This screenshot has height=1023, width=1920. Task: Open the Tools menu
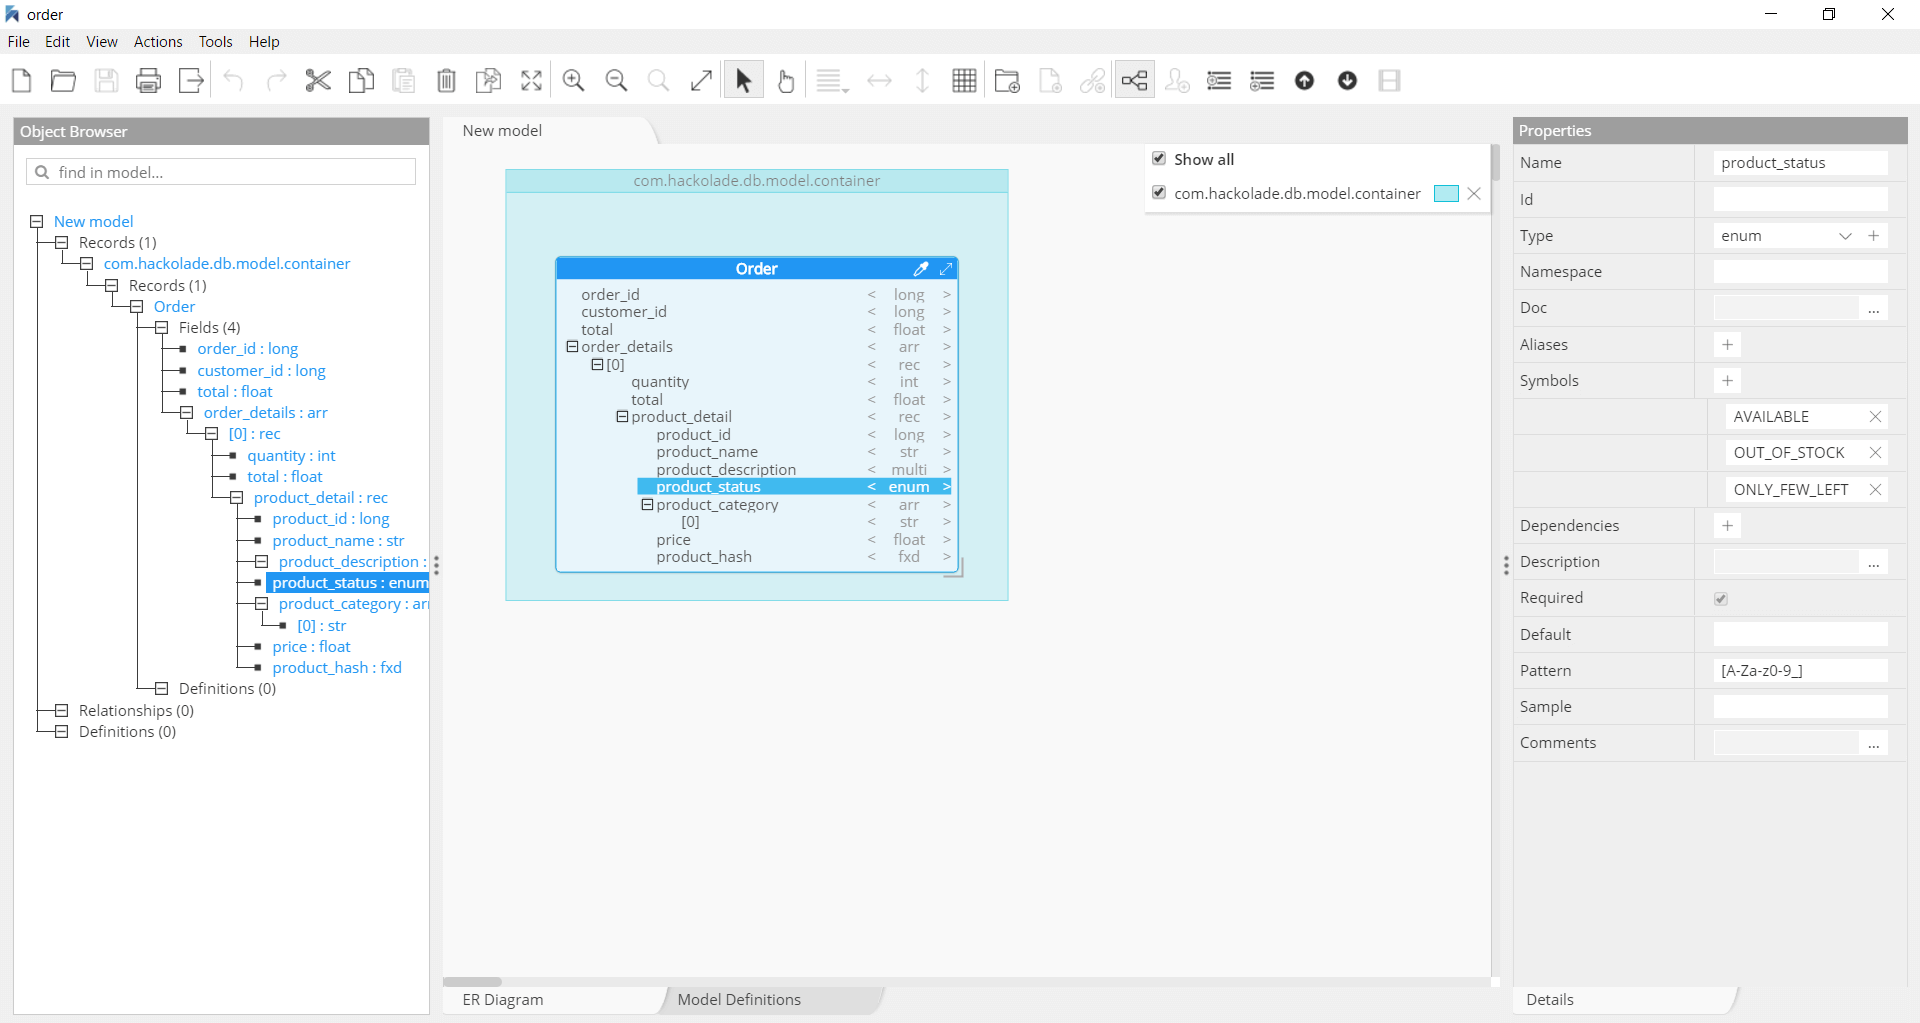click(215, 42)
